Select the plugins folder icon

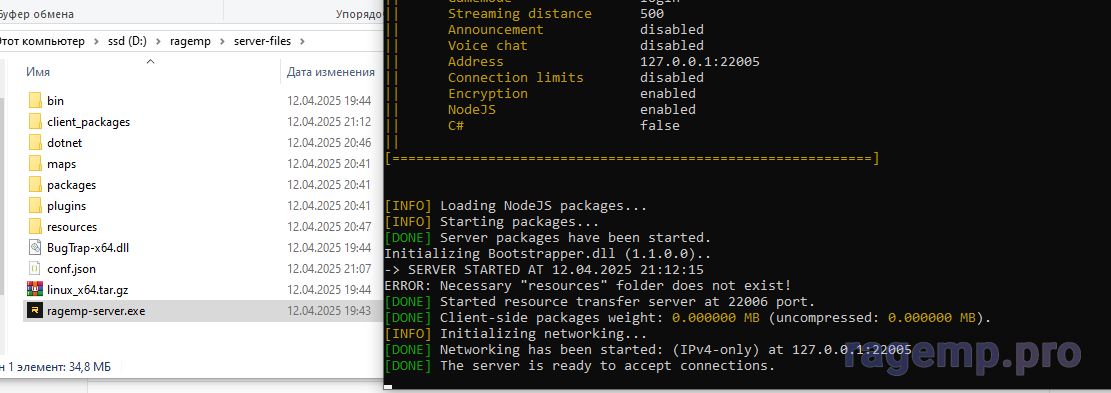(x=35, y=206)
